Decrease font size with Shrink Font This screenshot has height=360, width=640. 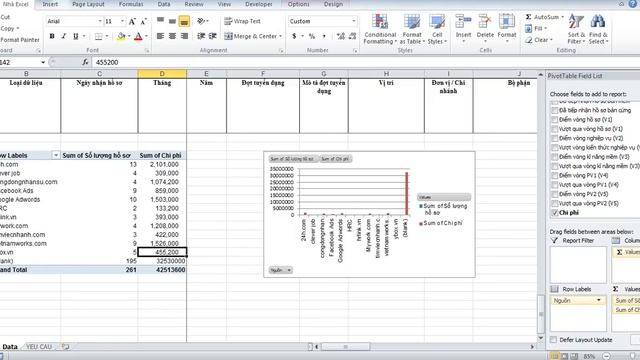tap(143, 21)
